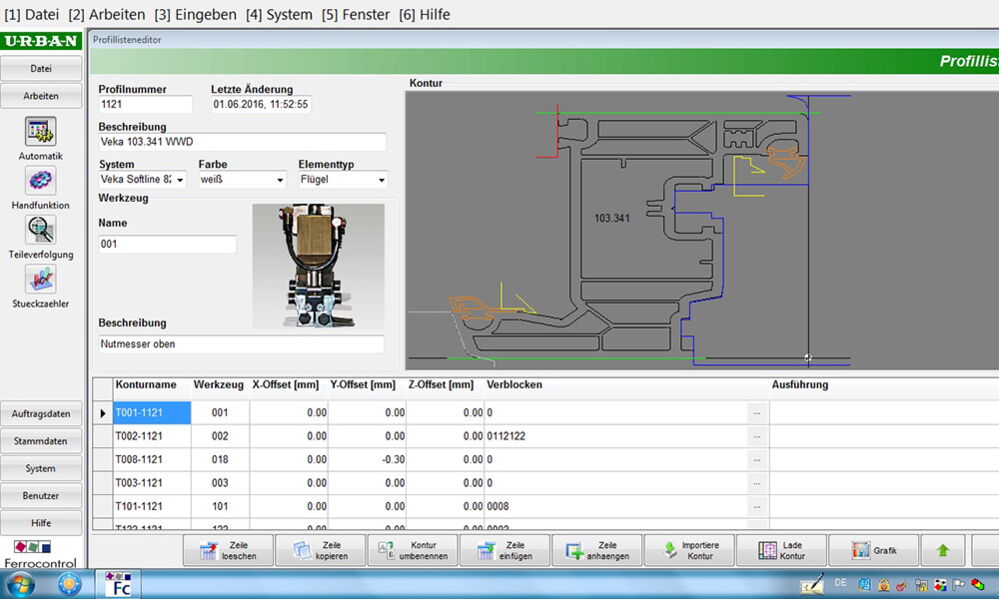Image resolution: width=999 pixels, height=599 pixels.
Task: Click the Handfunktion gear icon
Action: coord(40,181)
